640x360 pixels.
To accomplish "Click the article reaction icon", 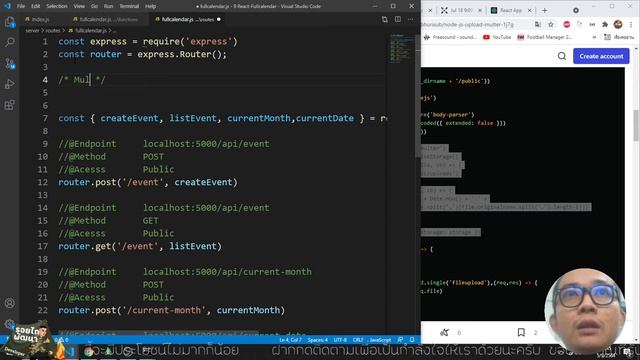I will coord(444,332).
